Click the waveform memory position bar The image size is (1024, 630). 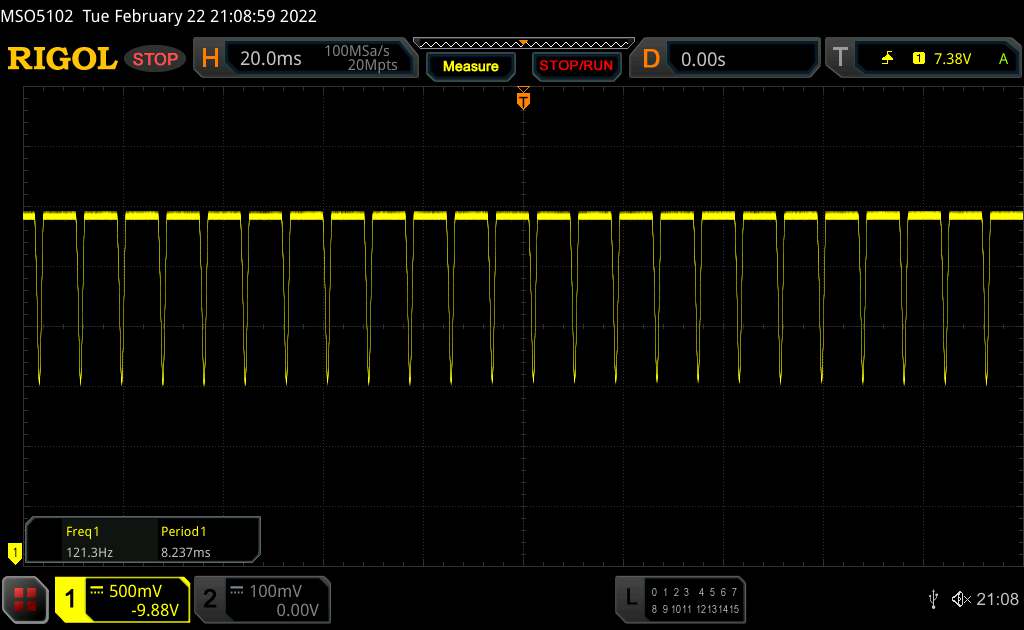[x=523, y=43]
